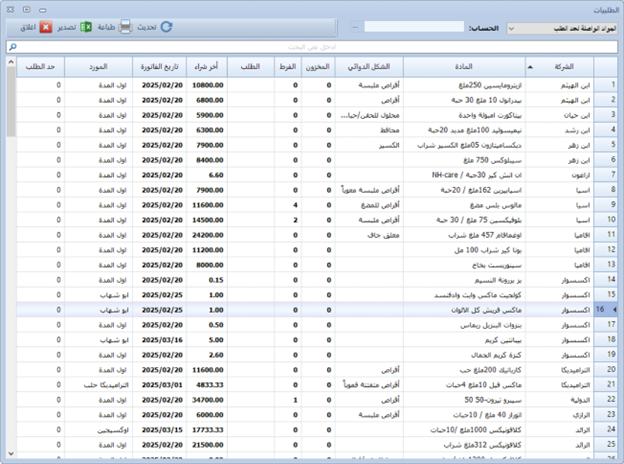Click price cell 21500.00
624x464 pixels.
click(207, 445)
